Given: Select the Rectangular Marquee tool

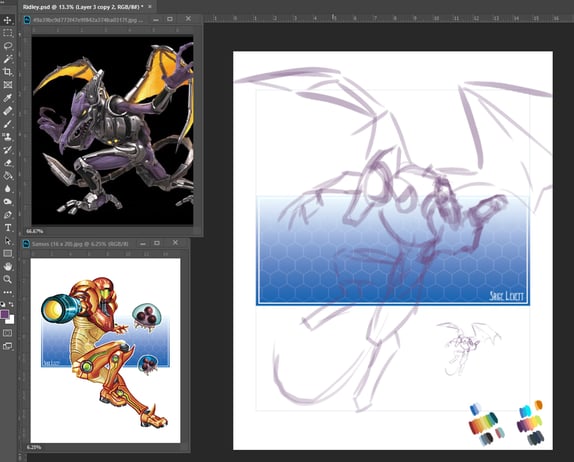Looking at the screenshot, I should [x=7, y=33].
